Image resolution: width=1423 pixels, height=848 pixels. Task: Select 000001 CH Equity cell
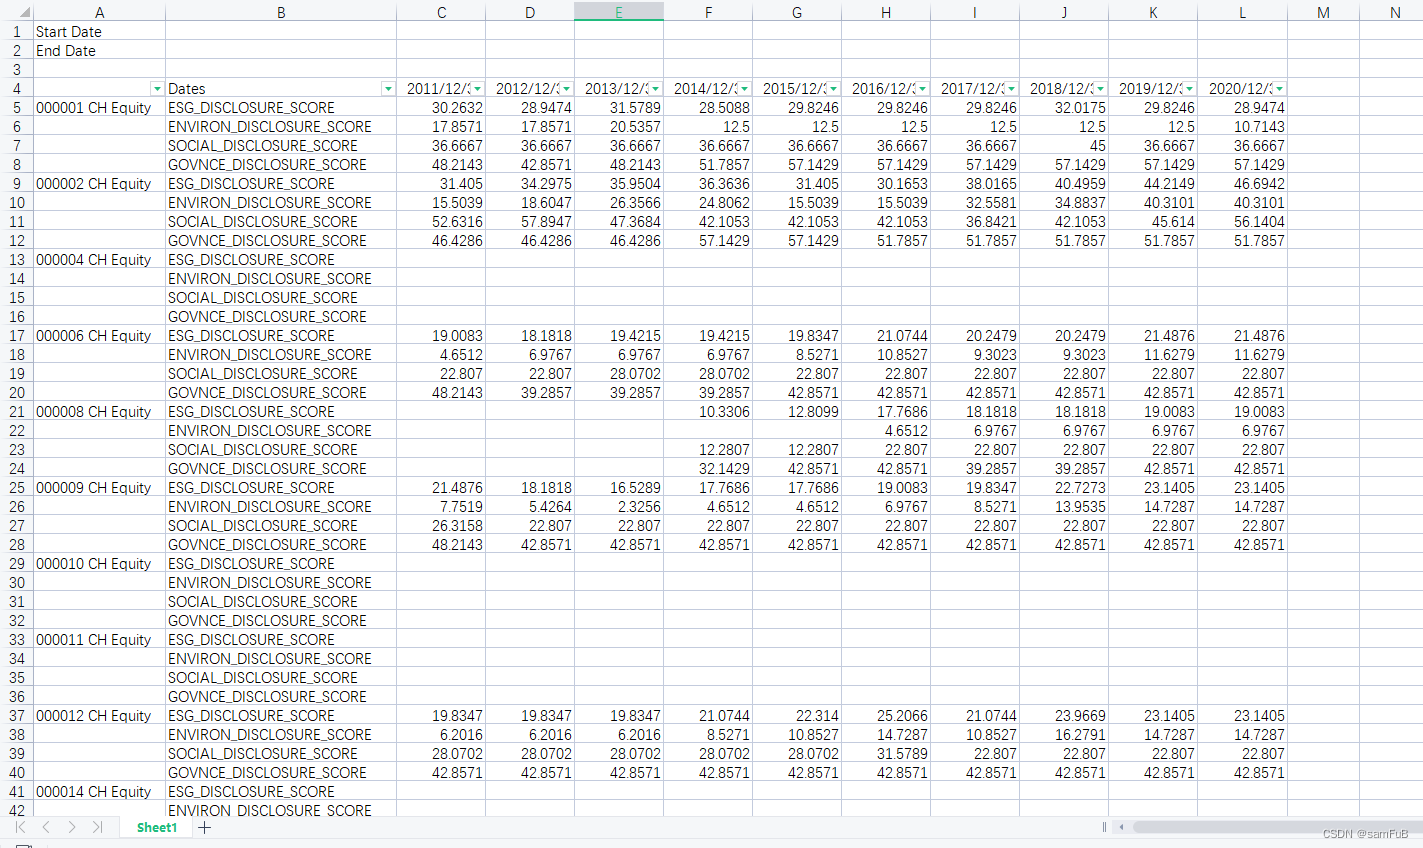coord(99,108)
